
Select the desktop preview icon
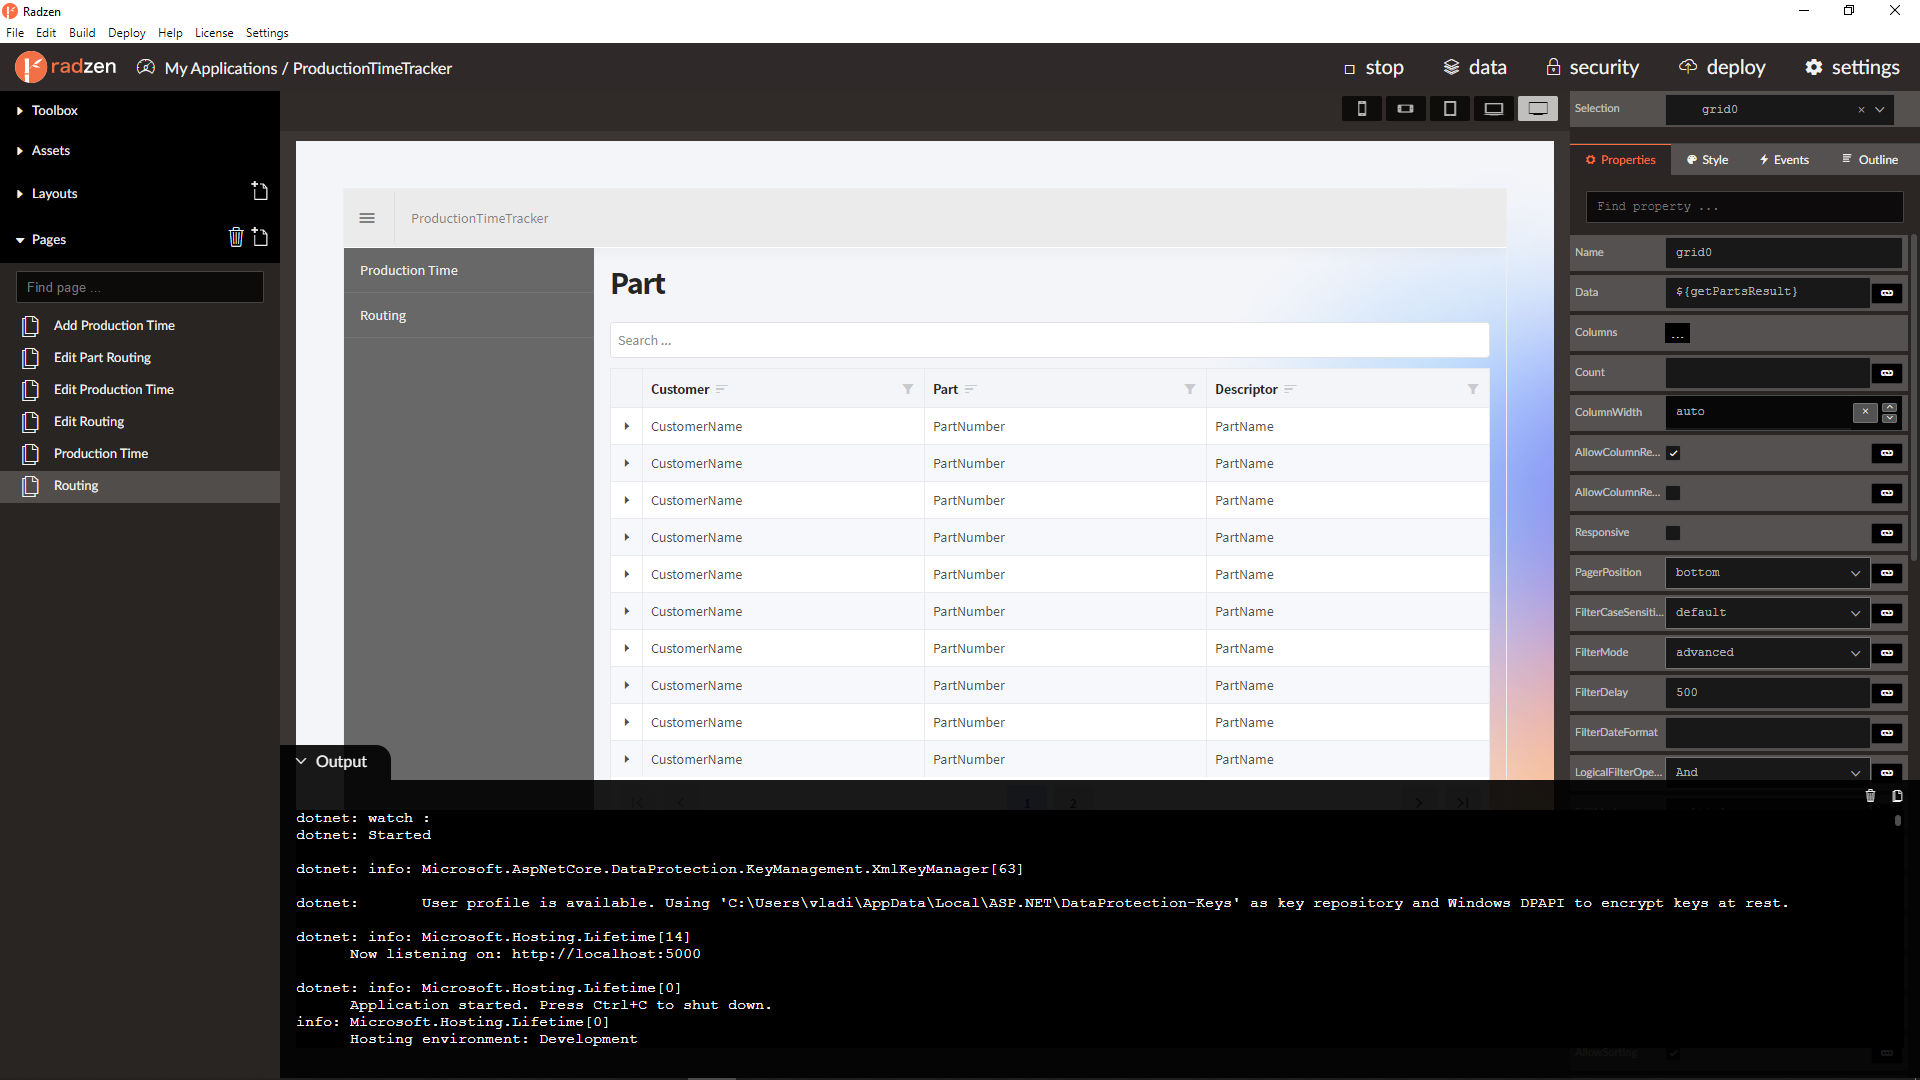(1538, 109)
